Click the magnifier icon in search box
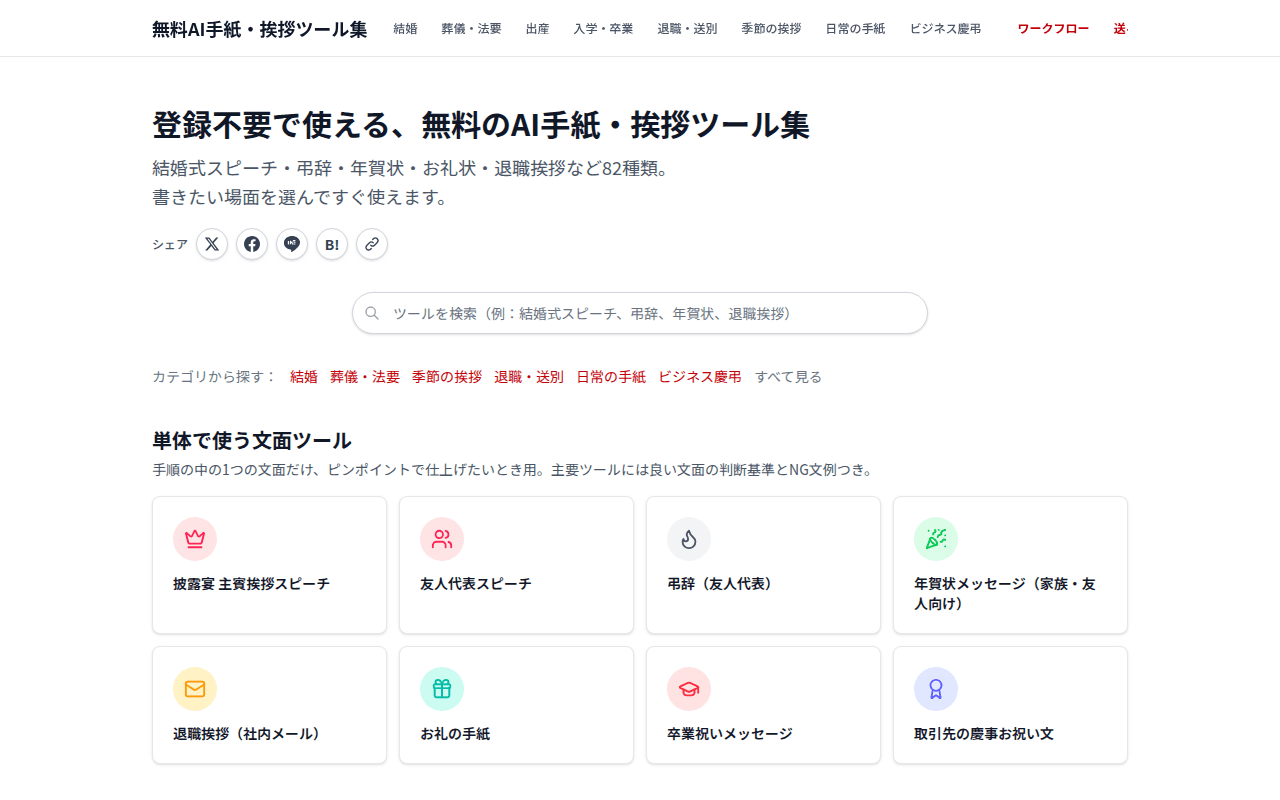The height and width of the screenshot is (800, 1280). 372,313
